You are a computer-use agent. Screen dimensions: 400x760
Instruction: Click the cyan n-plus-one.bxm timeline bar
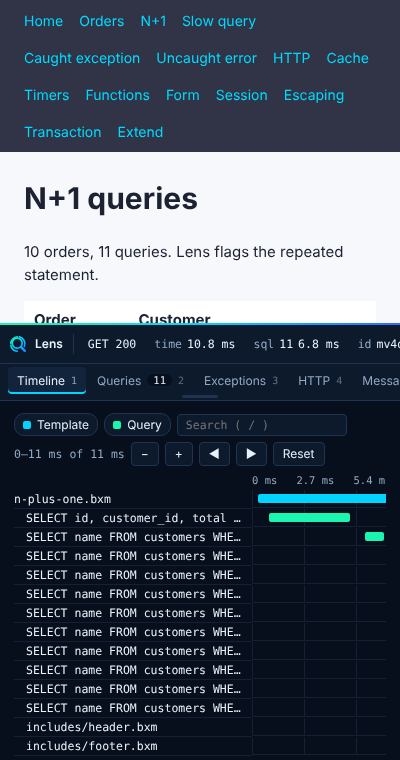[322, 499]
